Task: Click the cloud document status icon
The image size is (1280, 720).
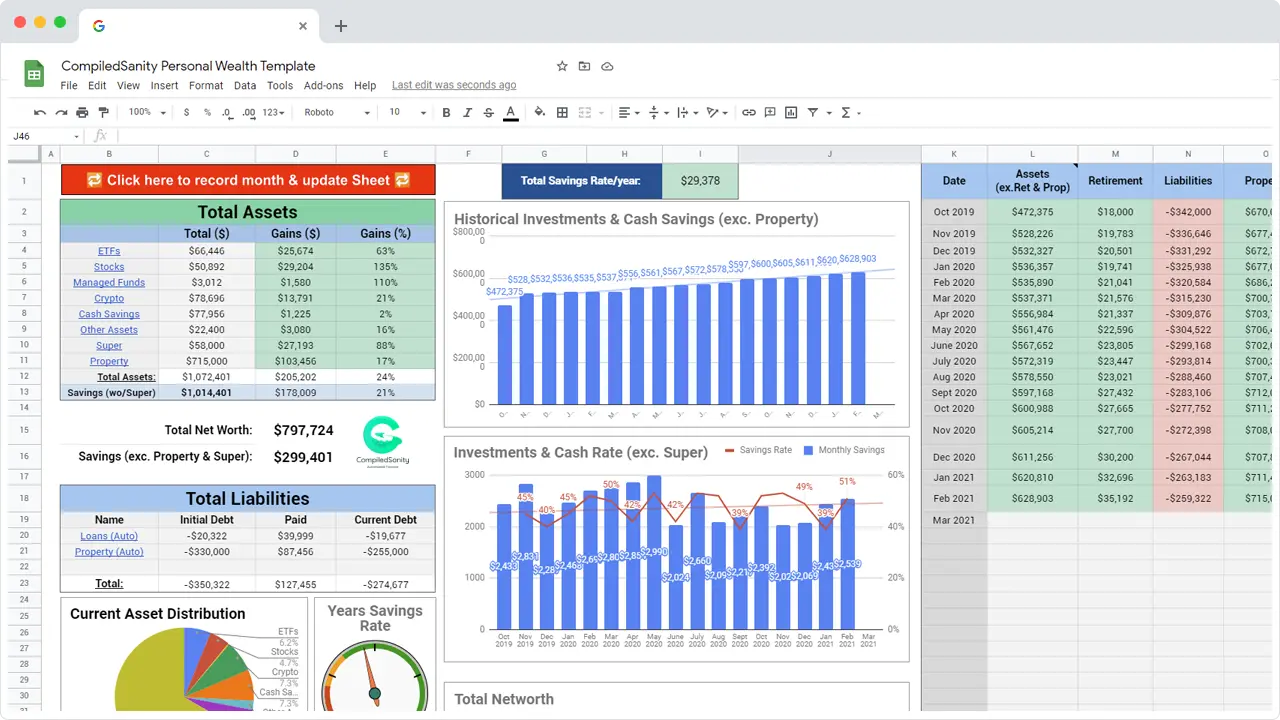Action: pyautogui.click(x=607, y=66)
